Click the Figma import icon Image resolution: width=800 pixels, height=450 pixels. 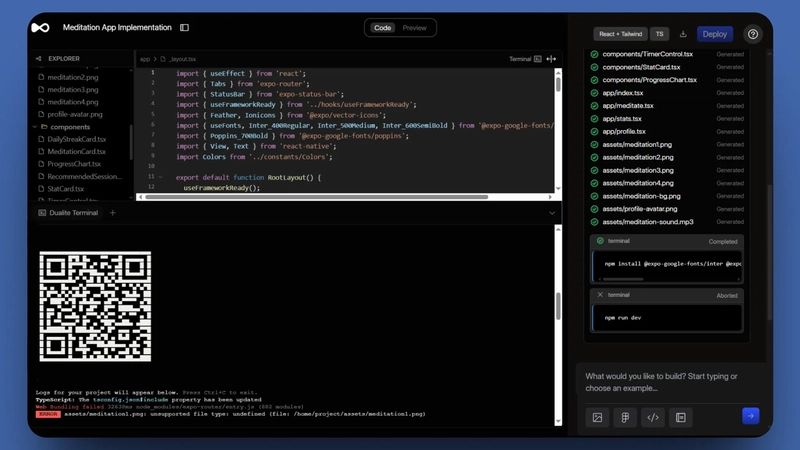tap(625, 417)
